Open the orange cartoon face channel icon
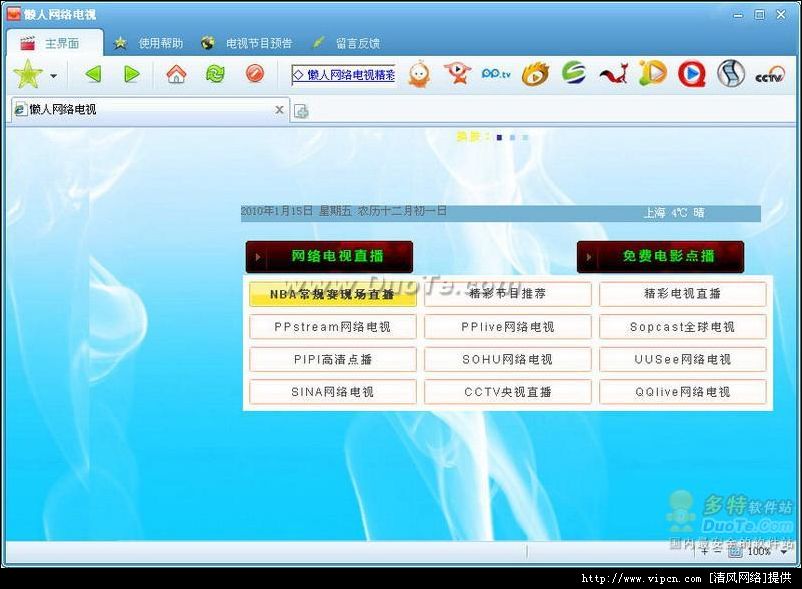 (419, 74)
